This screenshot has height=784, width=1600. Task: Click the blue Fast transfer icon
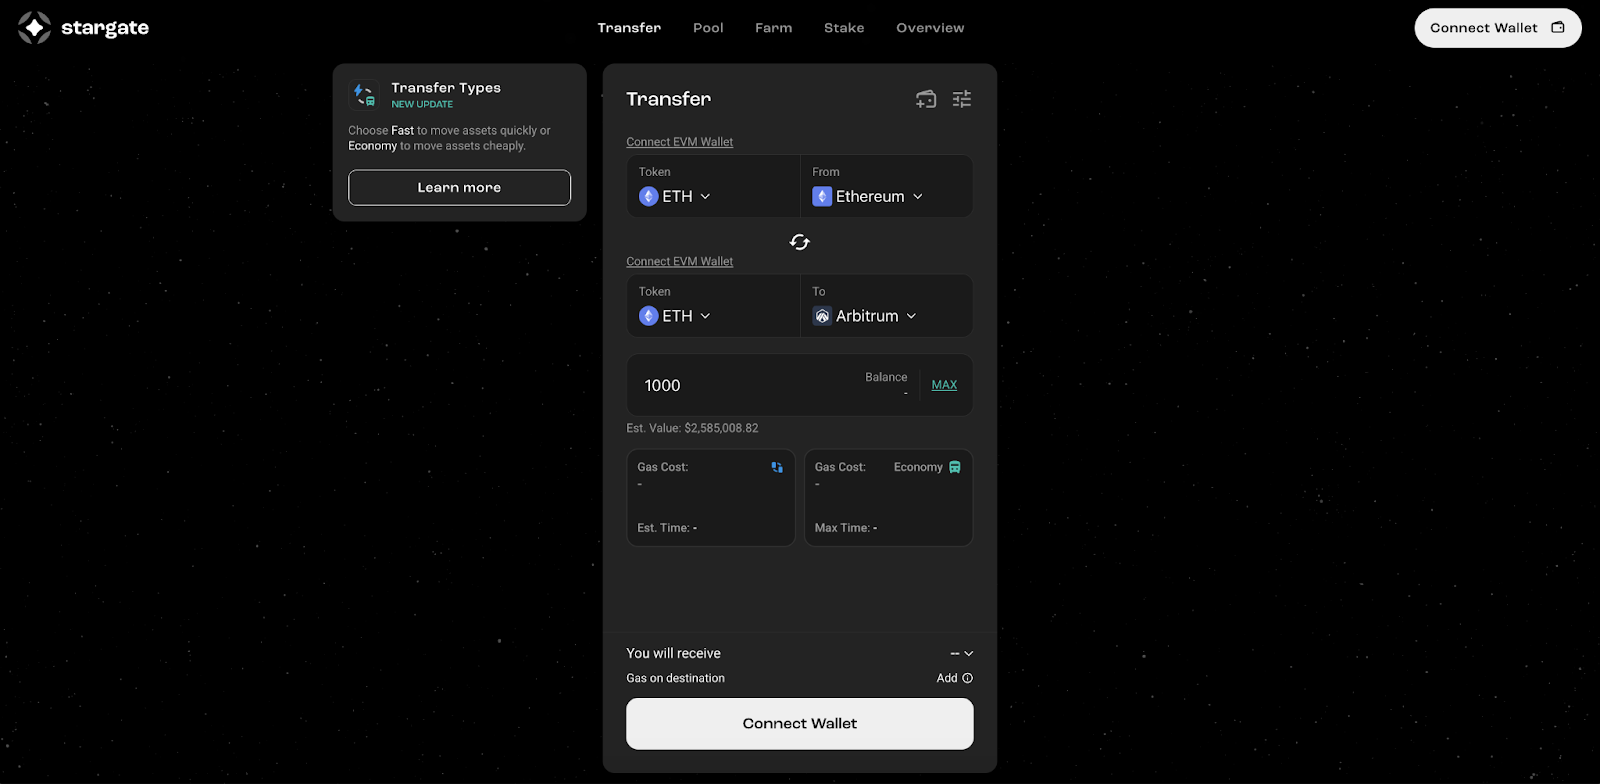777,467
